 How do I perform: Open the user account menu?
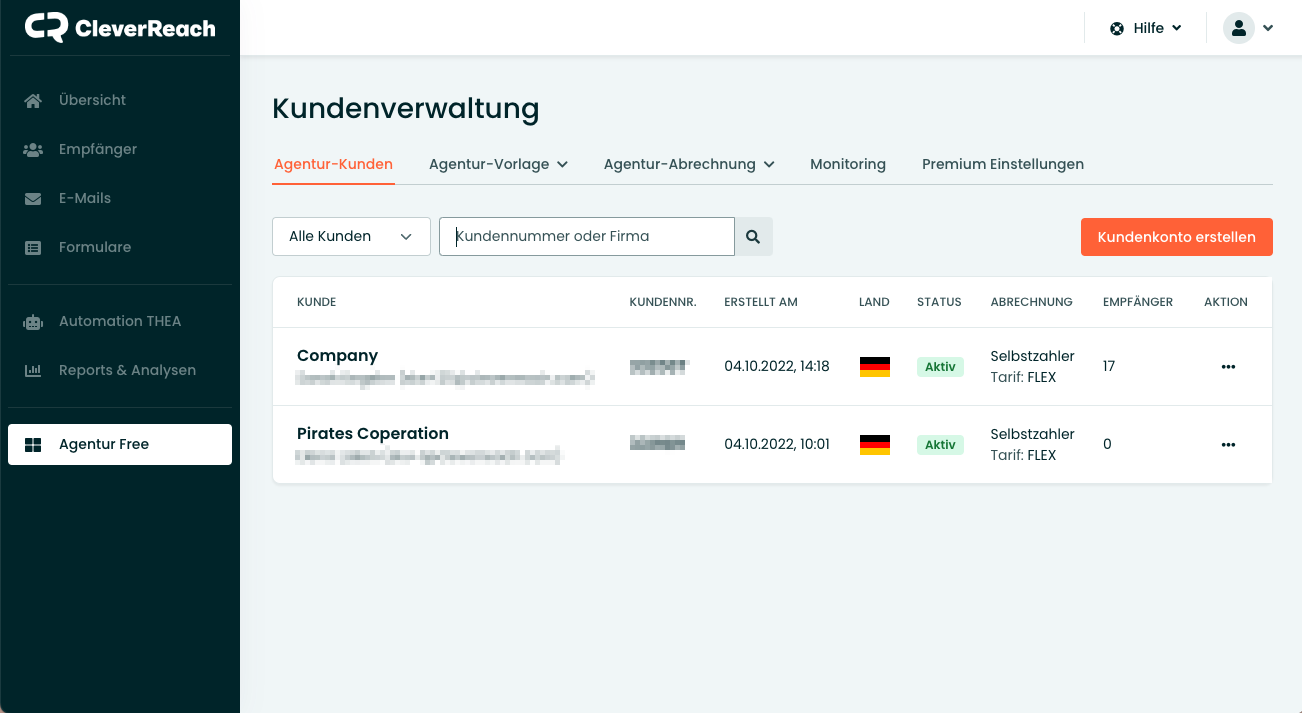tap(1248, 28)
